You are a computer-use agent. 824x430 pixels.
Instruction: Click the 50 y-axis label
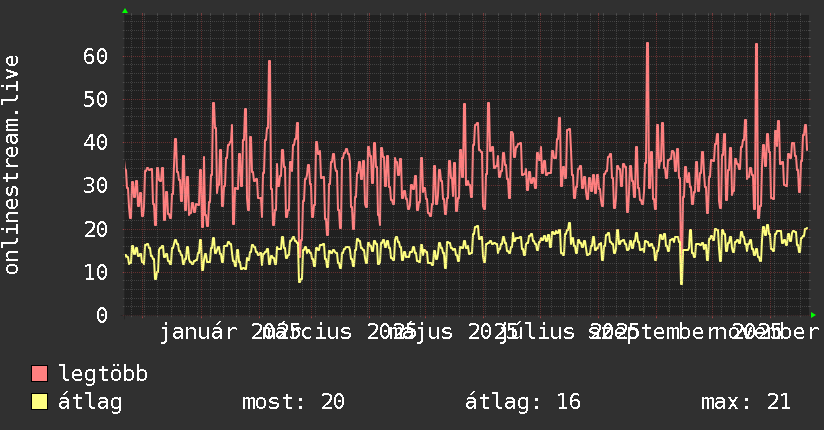click(96, 99)
